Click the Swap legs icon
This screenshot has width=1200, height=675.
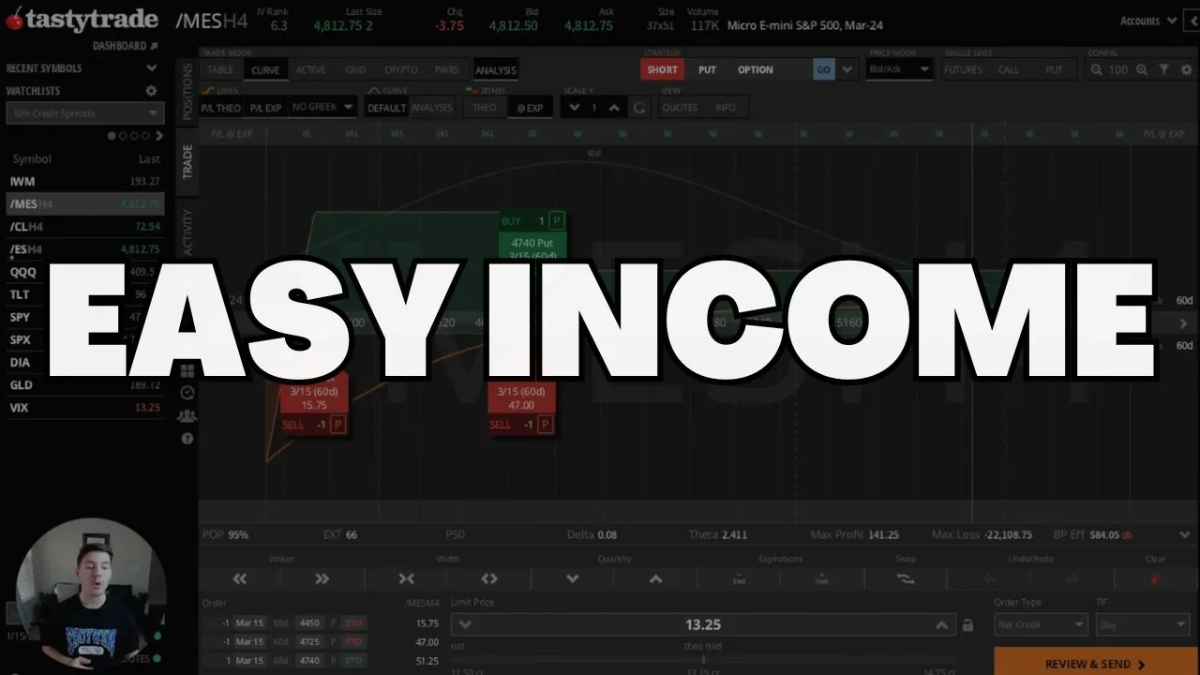(905, 578)
